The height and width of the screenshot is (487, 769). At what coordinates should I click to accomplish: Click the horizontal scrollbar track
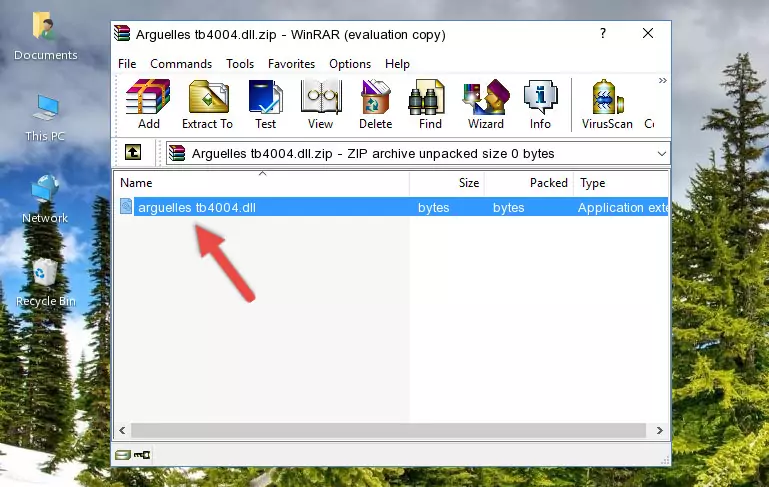point(388,430)
